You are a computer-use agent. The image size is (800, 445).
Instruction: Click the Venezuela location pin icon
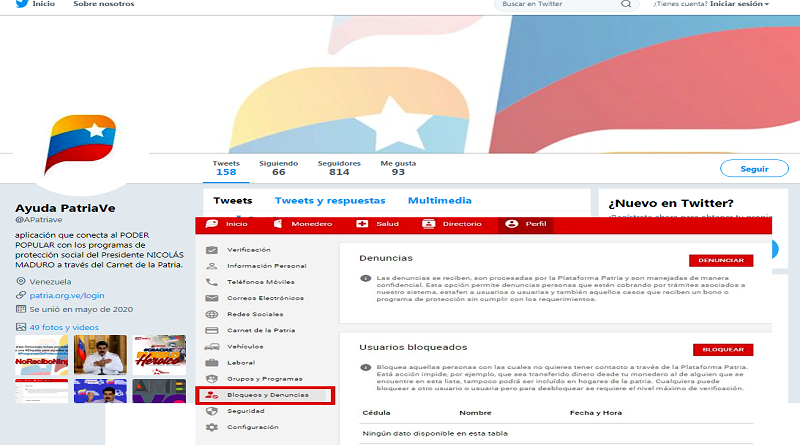[21, 281]
